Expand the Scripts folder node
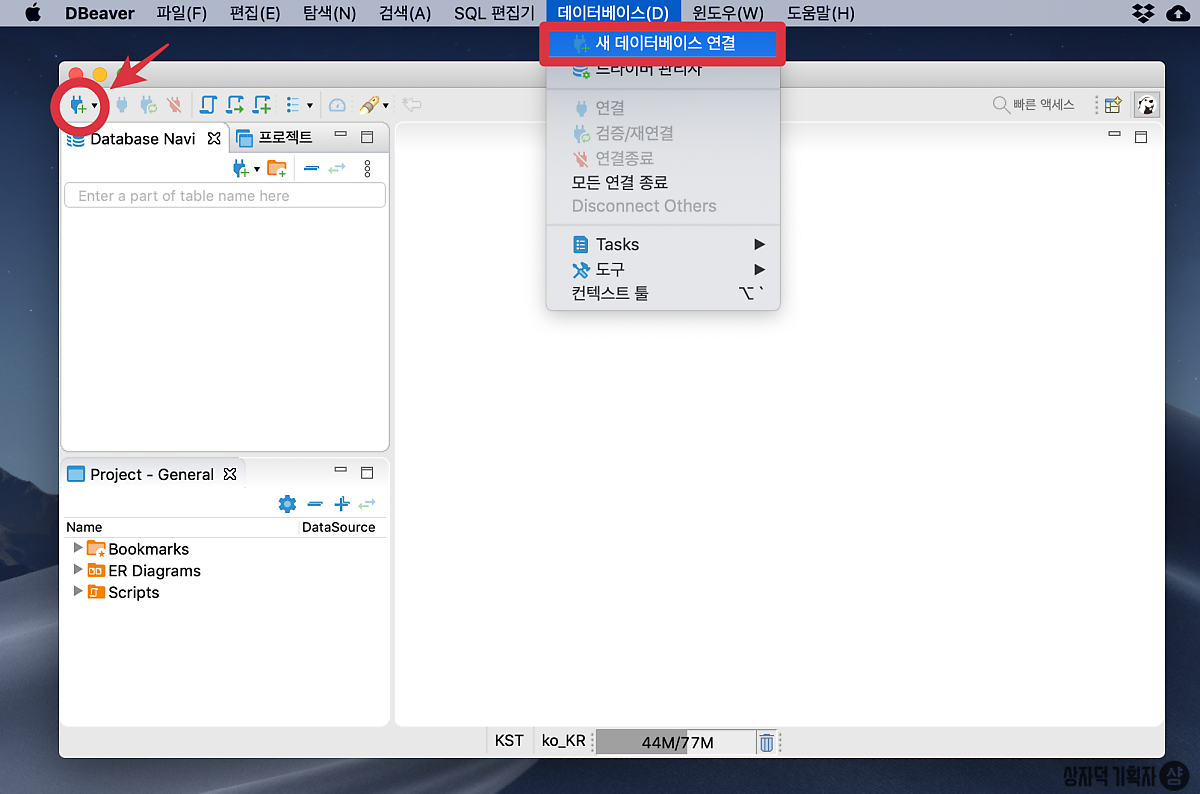 coord(79,592)
